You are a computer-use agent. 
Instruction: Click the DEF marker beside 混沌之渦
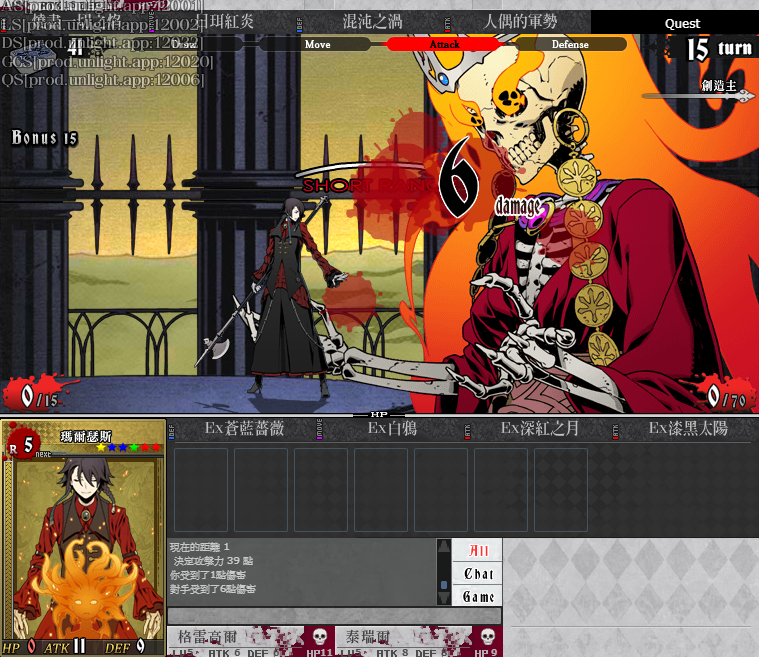(x=299, y=24)
